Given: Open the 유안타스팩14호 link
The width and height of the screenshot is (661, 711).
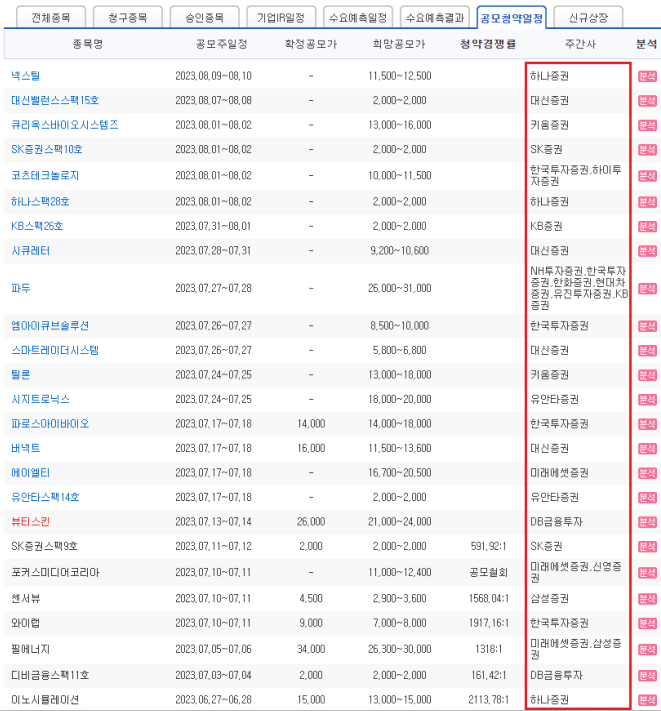Looking at the screenshot, I should [45, 497].
